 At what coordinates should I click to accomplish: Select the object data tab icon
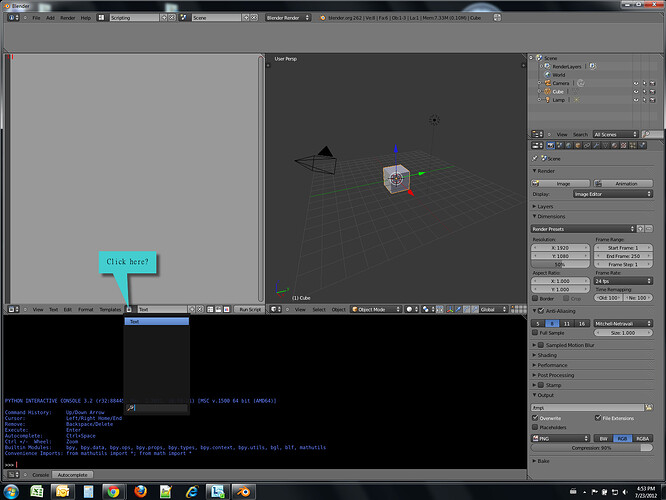point(606,145)
